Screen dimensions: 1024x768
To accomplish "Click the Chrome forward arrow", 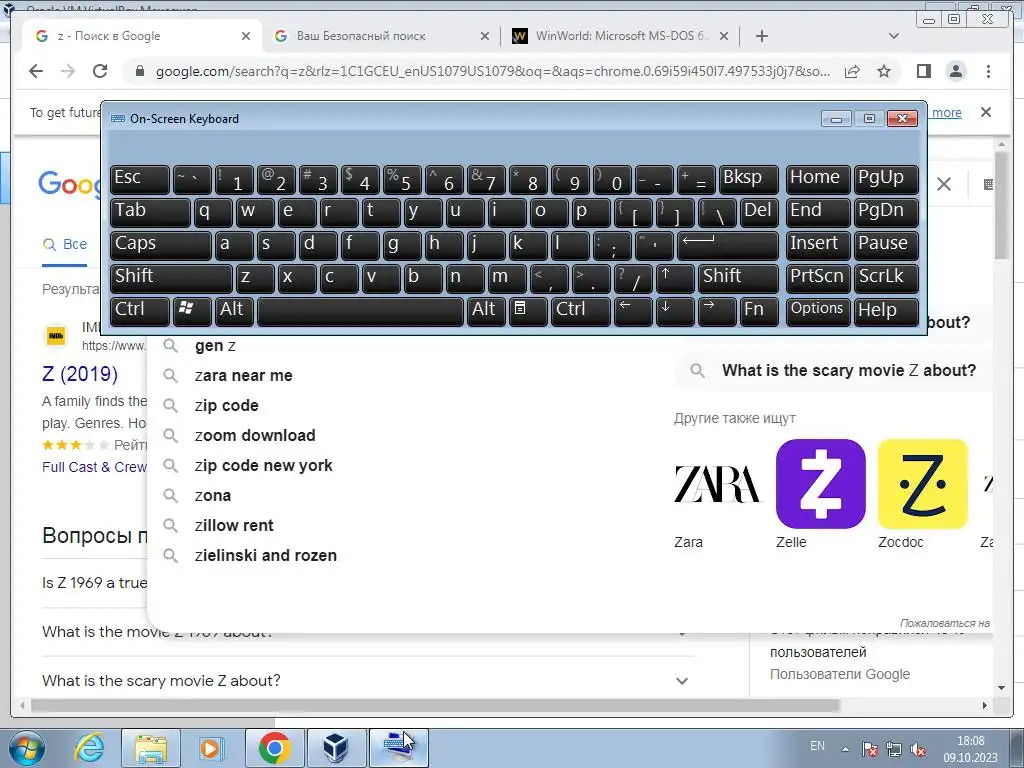I will (x=68, y=71).
